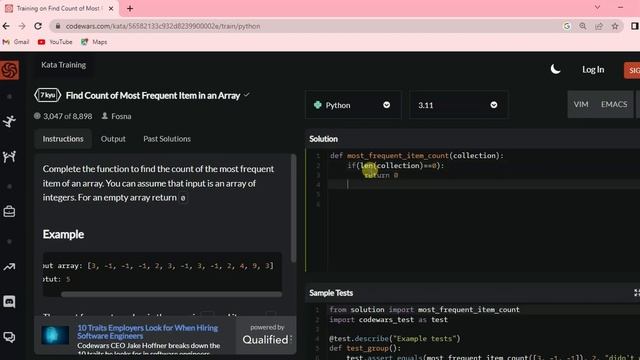Screen dimensions: 640x360
Task: Toggle the browser side panel icon
Action: point(635,26)
